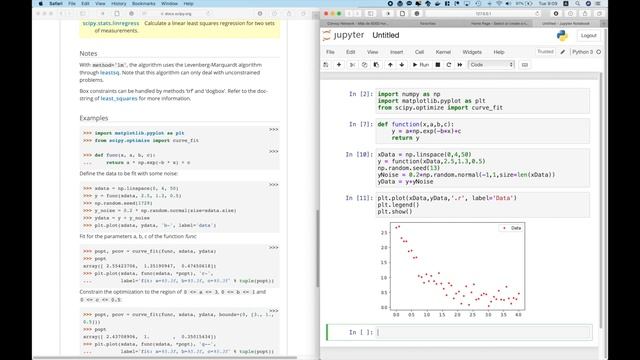This screenshot has height=360, width=640.
Task: Restart kernel and run all cells
Action: pos(460,64)
